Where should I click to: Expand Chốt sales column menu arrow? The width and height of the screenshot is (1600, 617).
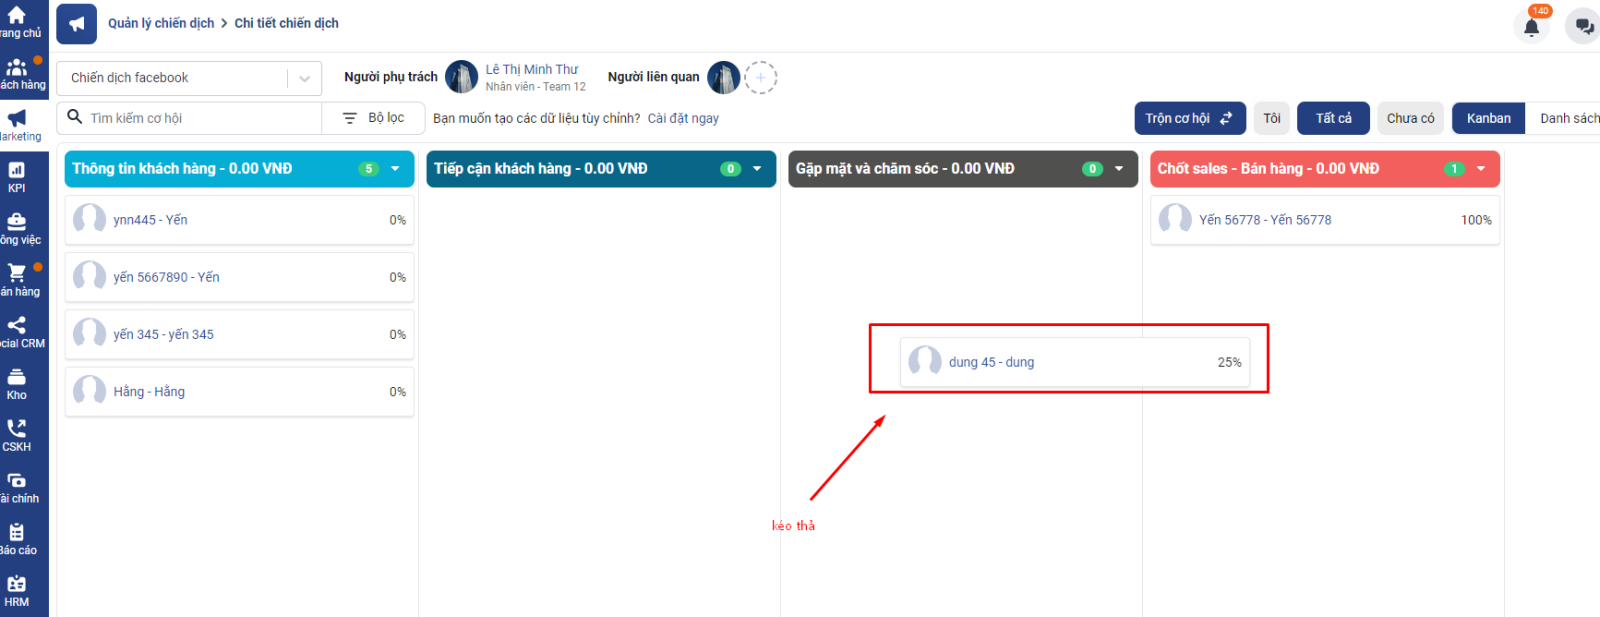(x=1481, y=169)
